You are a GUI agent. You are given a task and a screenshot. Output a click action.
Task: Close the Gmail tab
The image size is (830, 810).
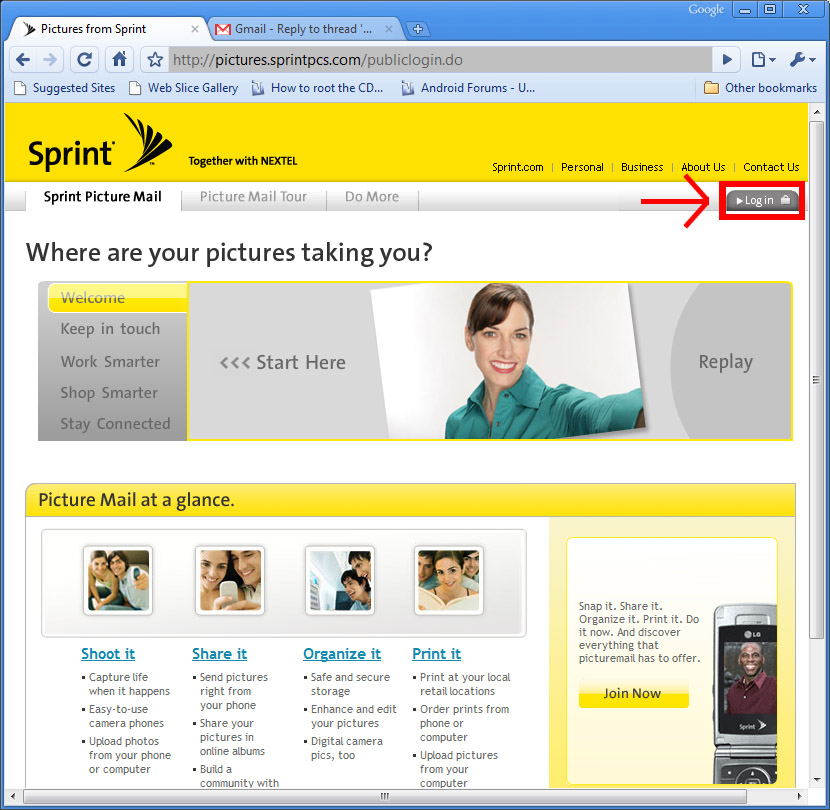tap(389, 29)
